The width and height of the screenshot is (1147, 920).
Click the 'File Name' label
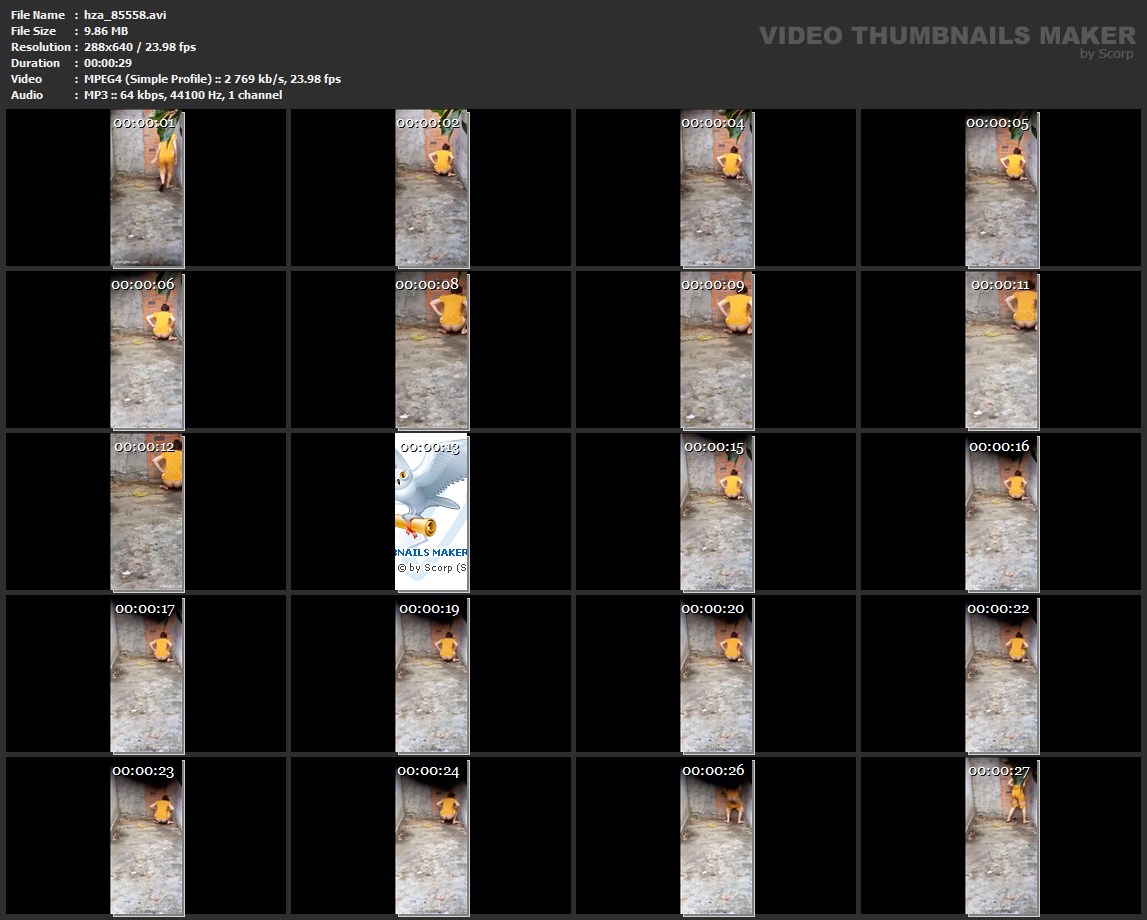click(x=38, y=15)
